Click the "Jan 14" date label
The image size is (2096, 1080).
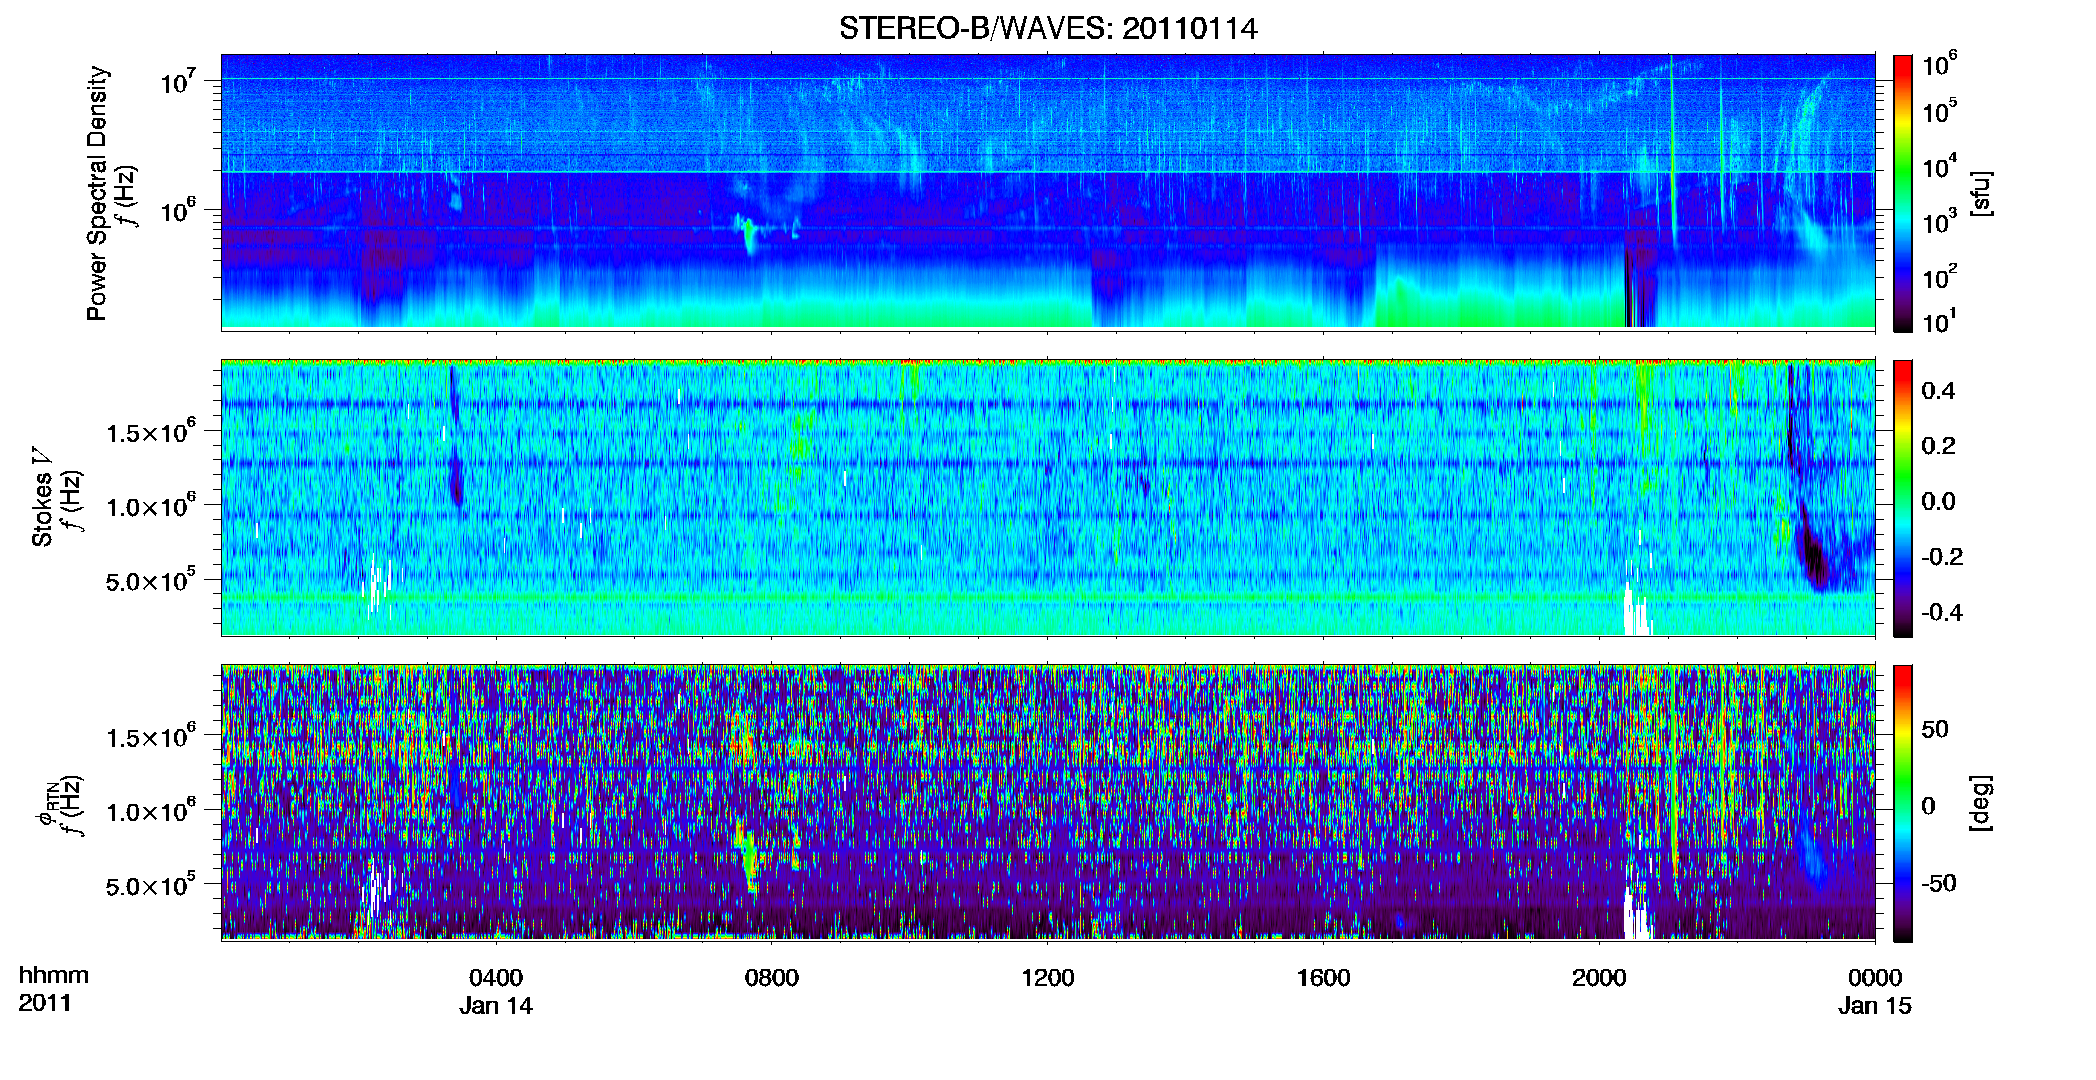pyautogui.click(x=496, y=1006)
